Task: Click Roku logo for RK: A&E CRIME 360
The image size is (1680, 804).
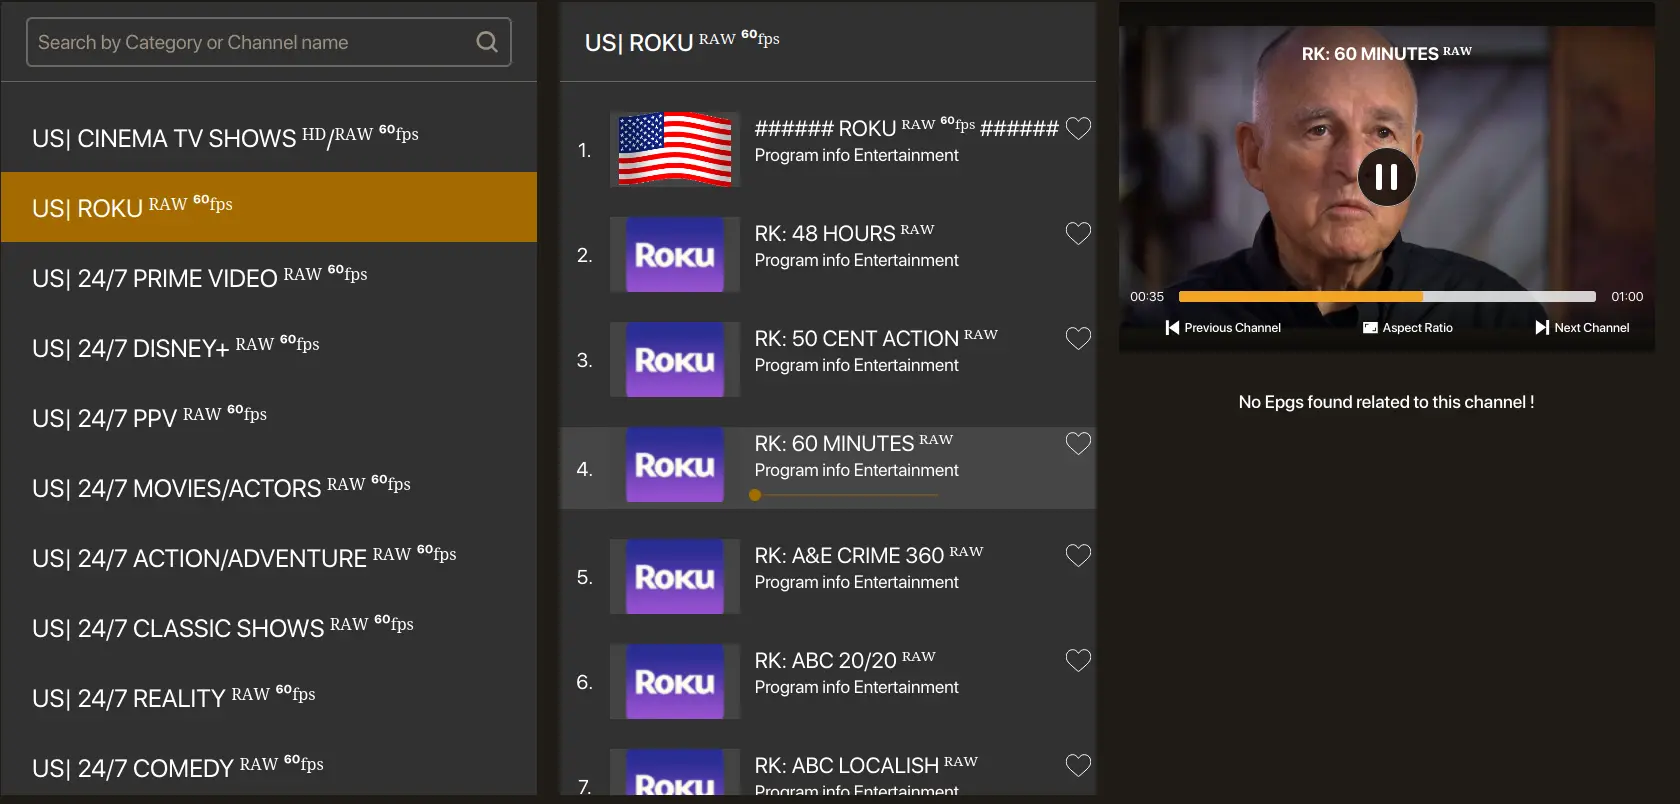Action: click(x=675, y=577)
